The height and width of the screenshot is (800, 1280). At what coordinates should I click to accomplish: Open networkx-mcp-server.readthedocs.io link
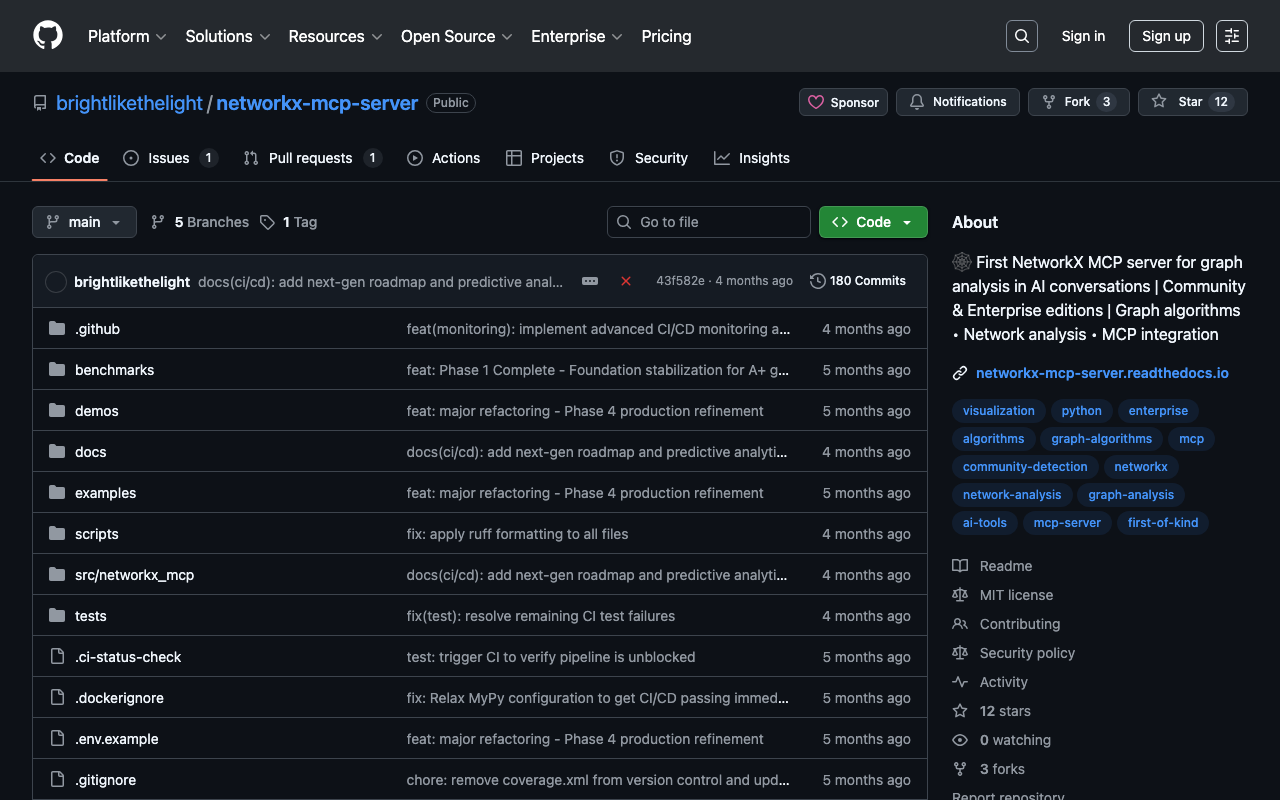[1102, 373]
